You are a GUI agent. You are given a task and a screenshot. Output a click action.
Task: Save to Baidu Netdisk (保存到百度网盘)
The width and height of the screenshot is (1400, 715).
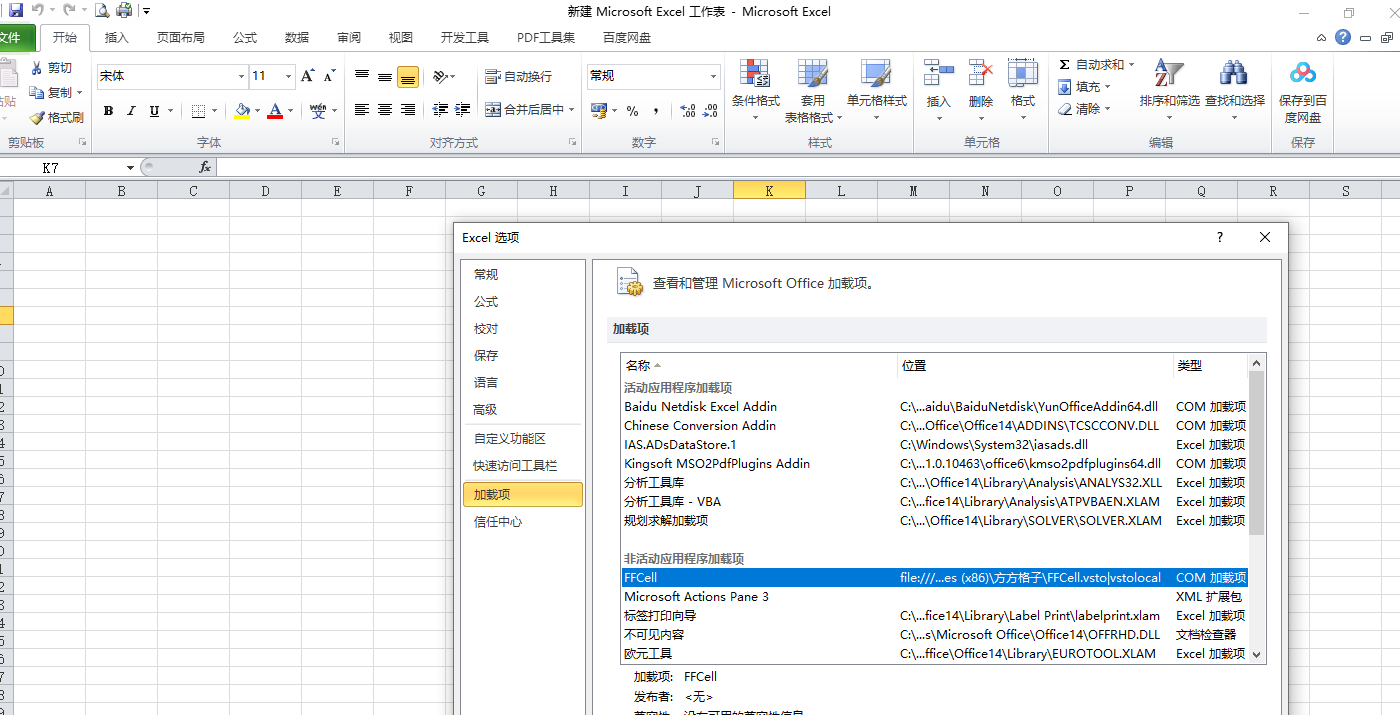tap(1303, 90)
